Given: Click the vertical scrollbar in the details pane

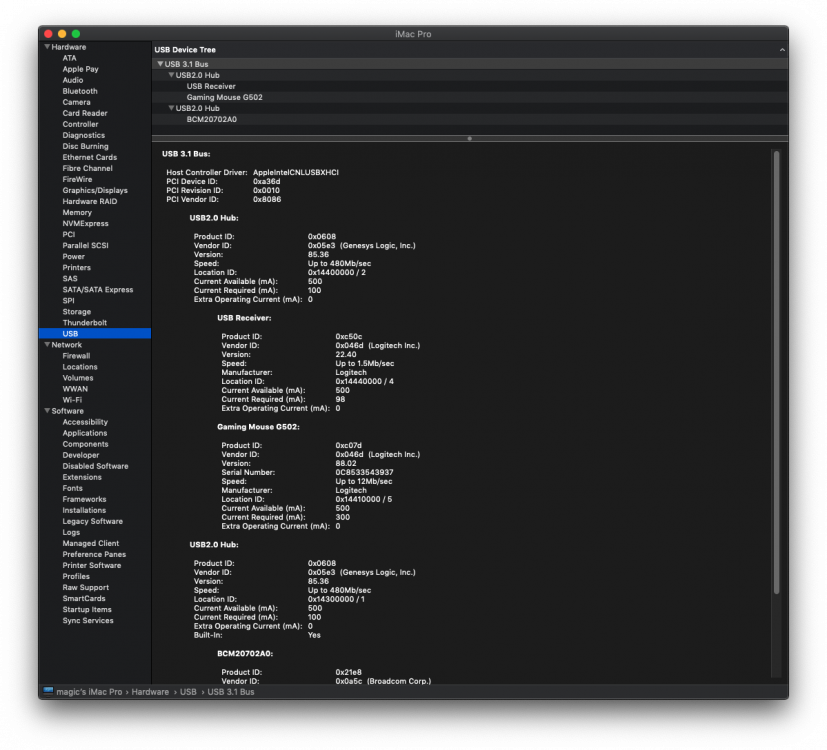Looking at the screenshot, I should click(x=776, y=372).
